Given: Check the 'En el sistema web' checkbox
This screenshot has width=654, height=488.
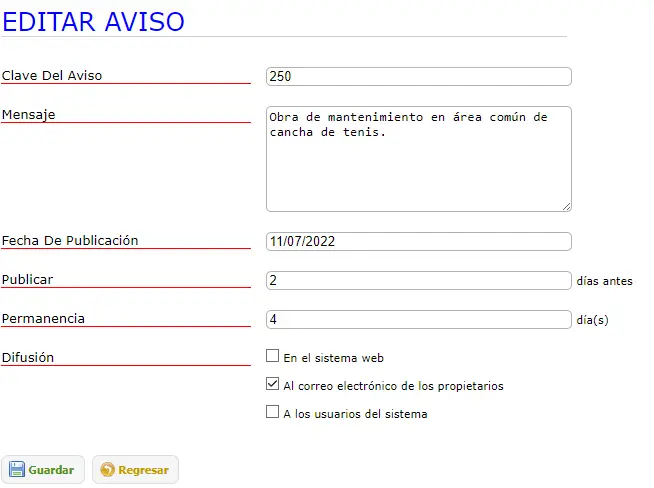Looking at the screenshot, I should 272,356.
